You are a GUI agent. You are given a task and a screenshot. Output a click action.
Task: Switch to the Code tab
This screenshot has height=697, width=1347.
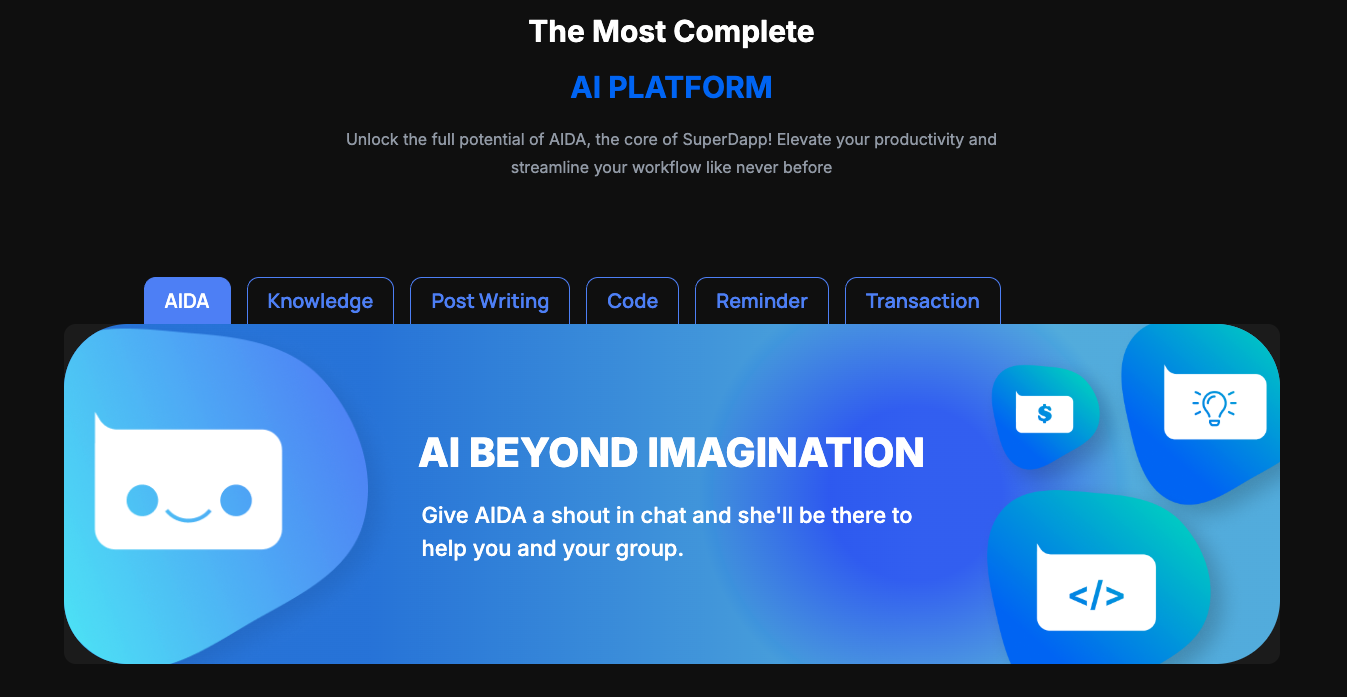coord(632,301)
